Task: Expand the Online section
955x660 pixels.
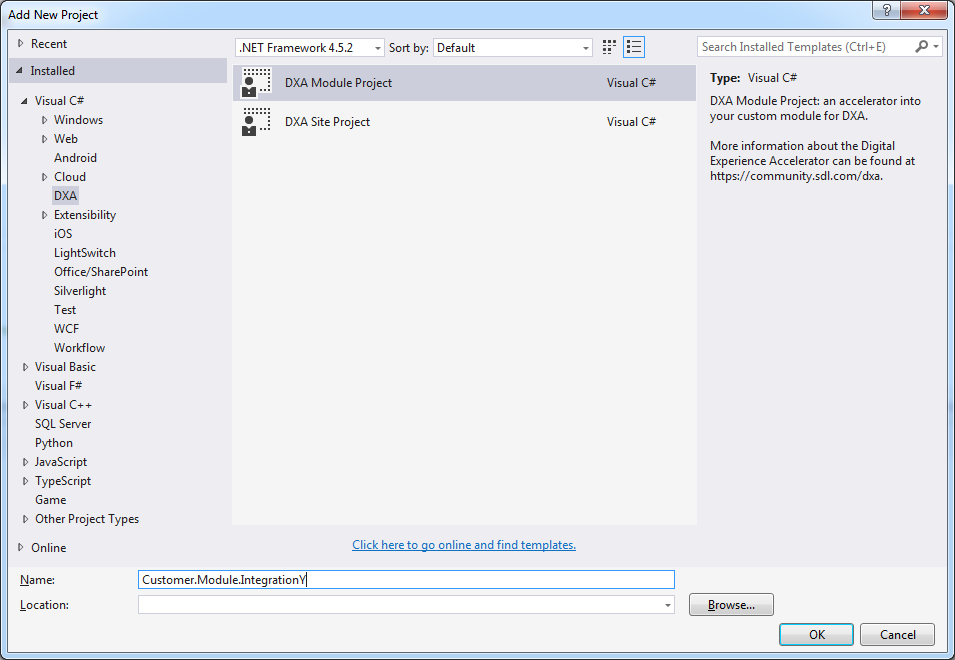Action: tap(21, 547)
